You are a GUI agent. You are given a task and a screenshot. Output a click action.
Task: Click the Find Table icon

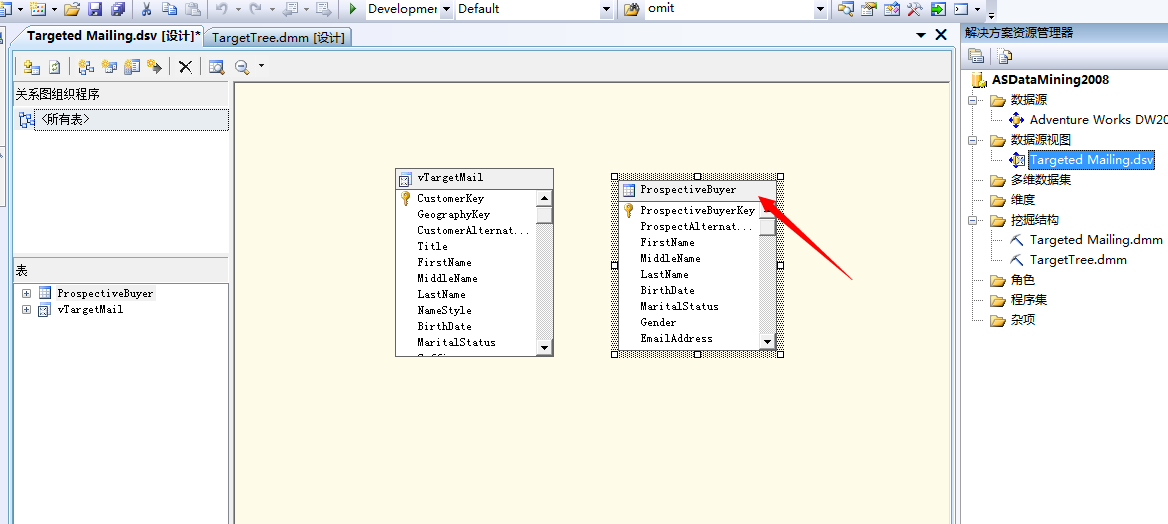[x=216, y=67]
